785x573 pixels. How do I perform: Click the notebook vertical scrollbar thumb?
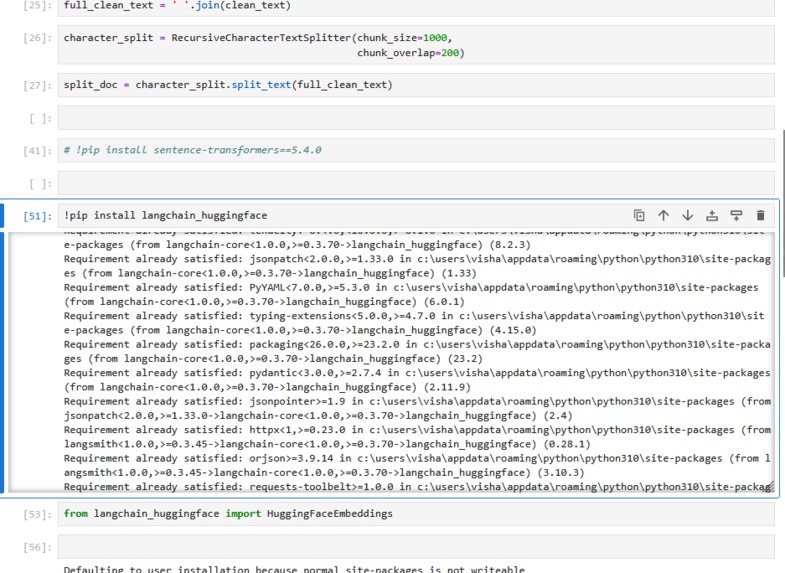click(x=782, y=203)
